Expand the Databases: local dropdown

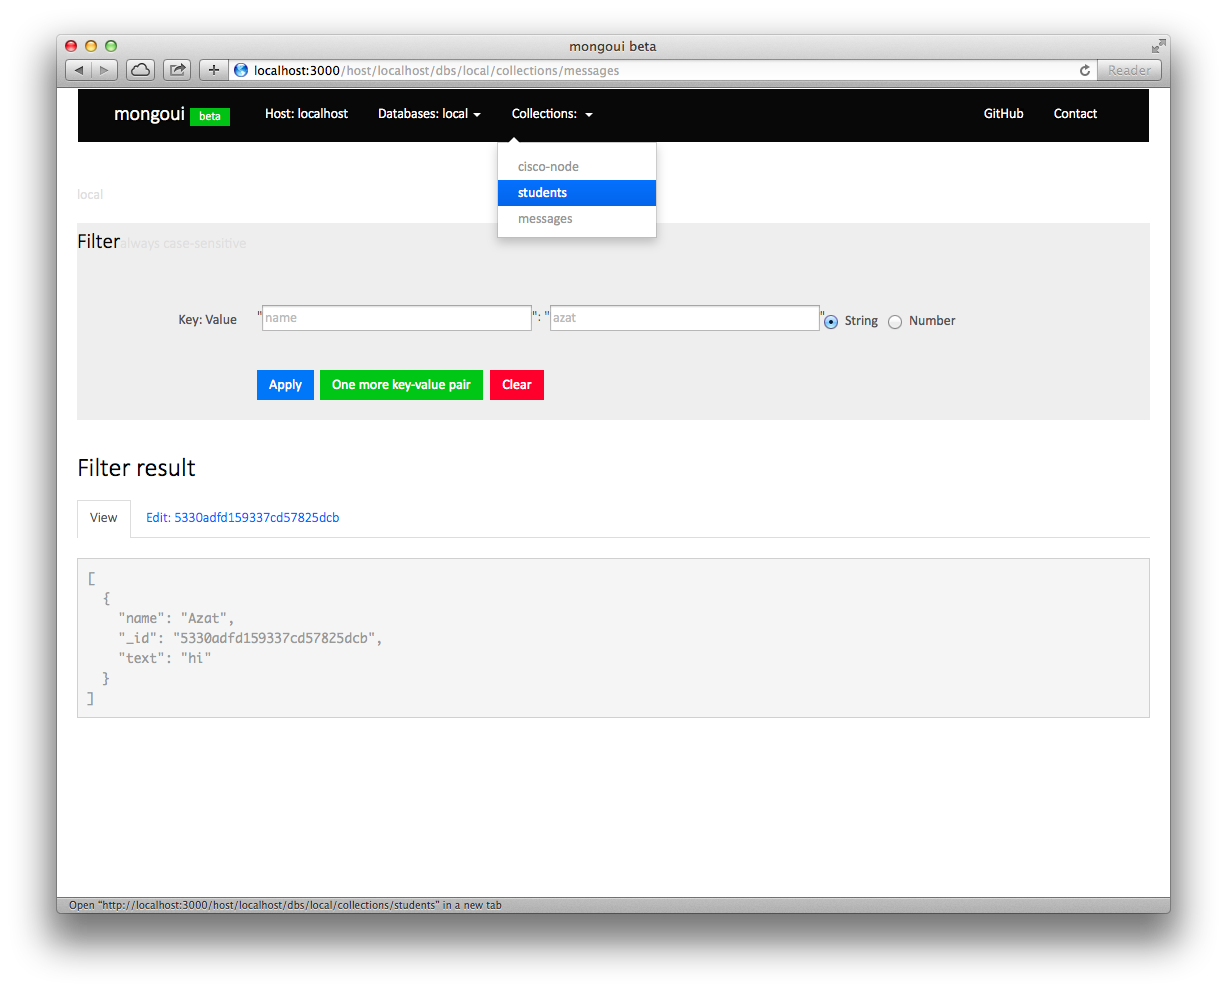429,114
